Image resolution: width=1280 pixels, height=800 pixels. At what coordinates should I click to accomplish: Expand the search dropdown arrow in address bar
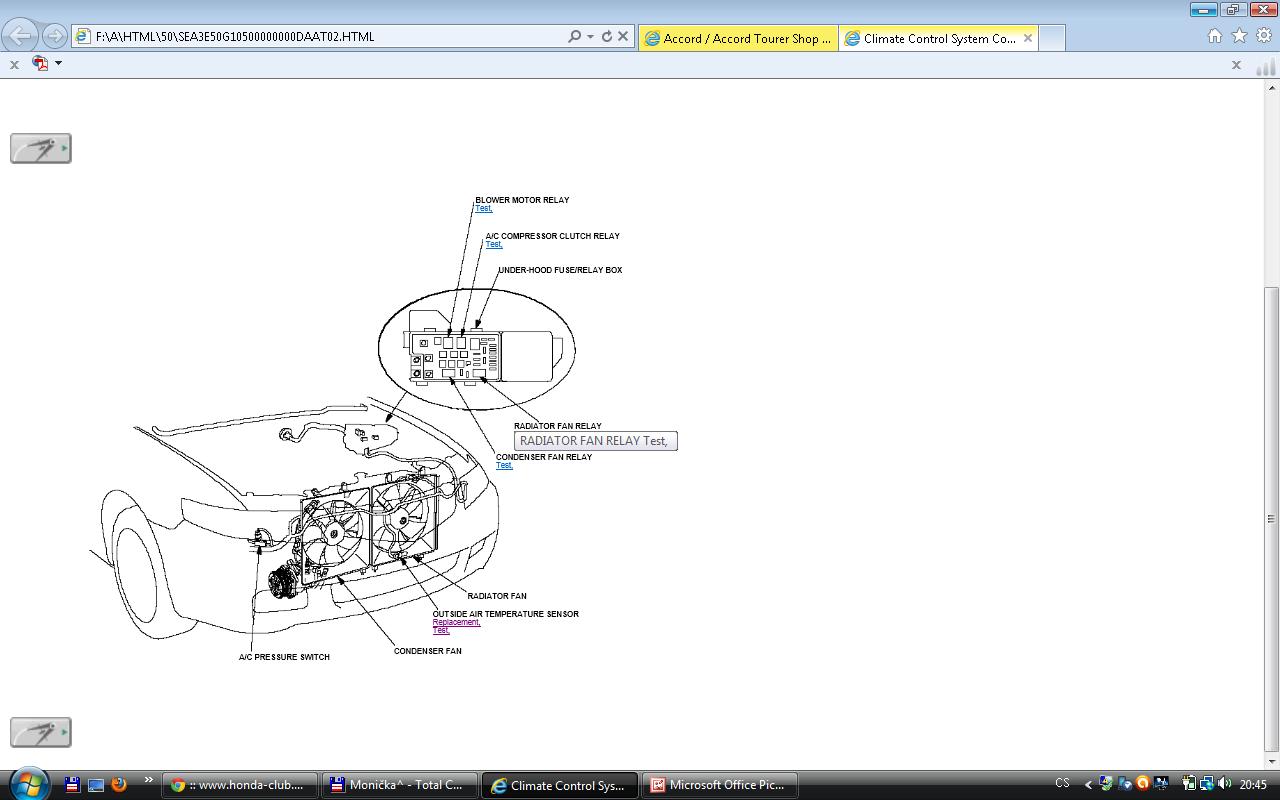click(590, 37)
